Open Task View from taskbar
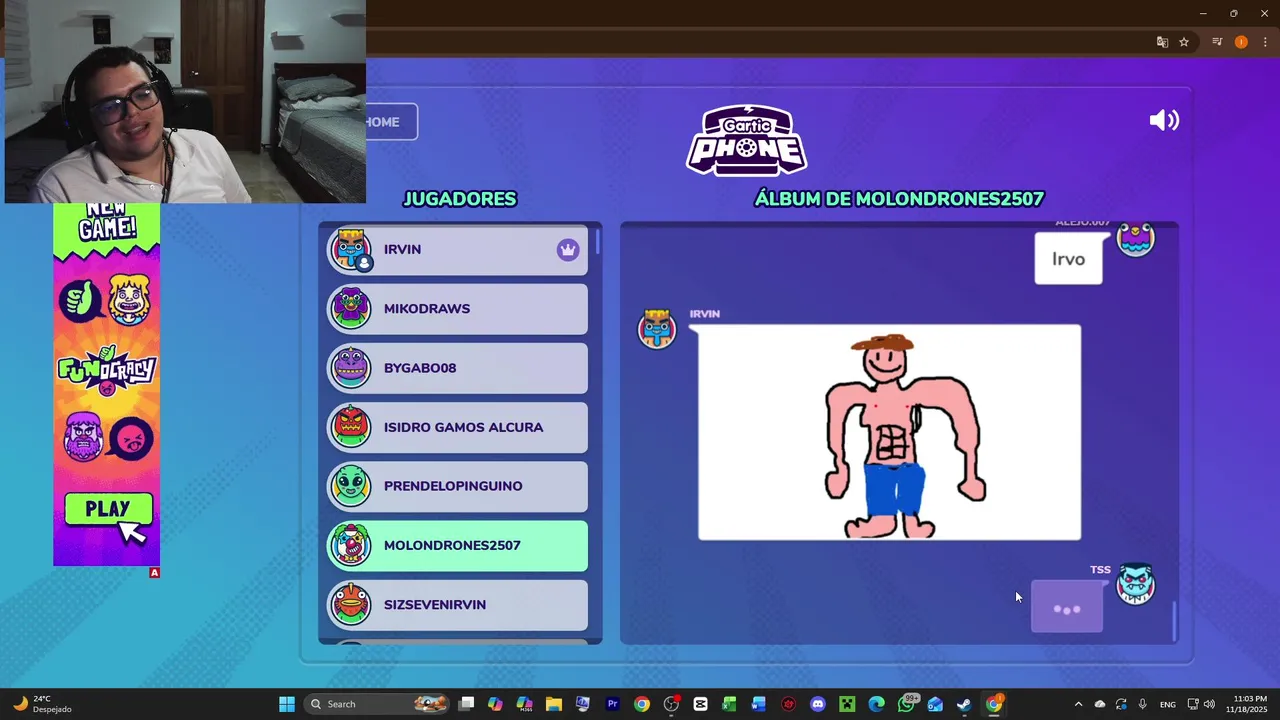Screen dimensions: 1280x720 [x=467, y=704]
